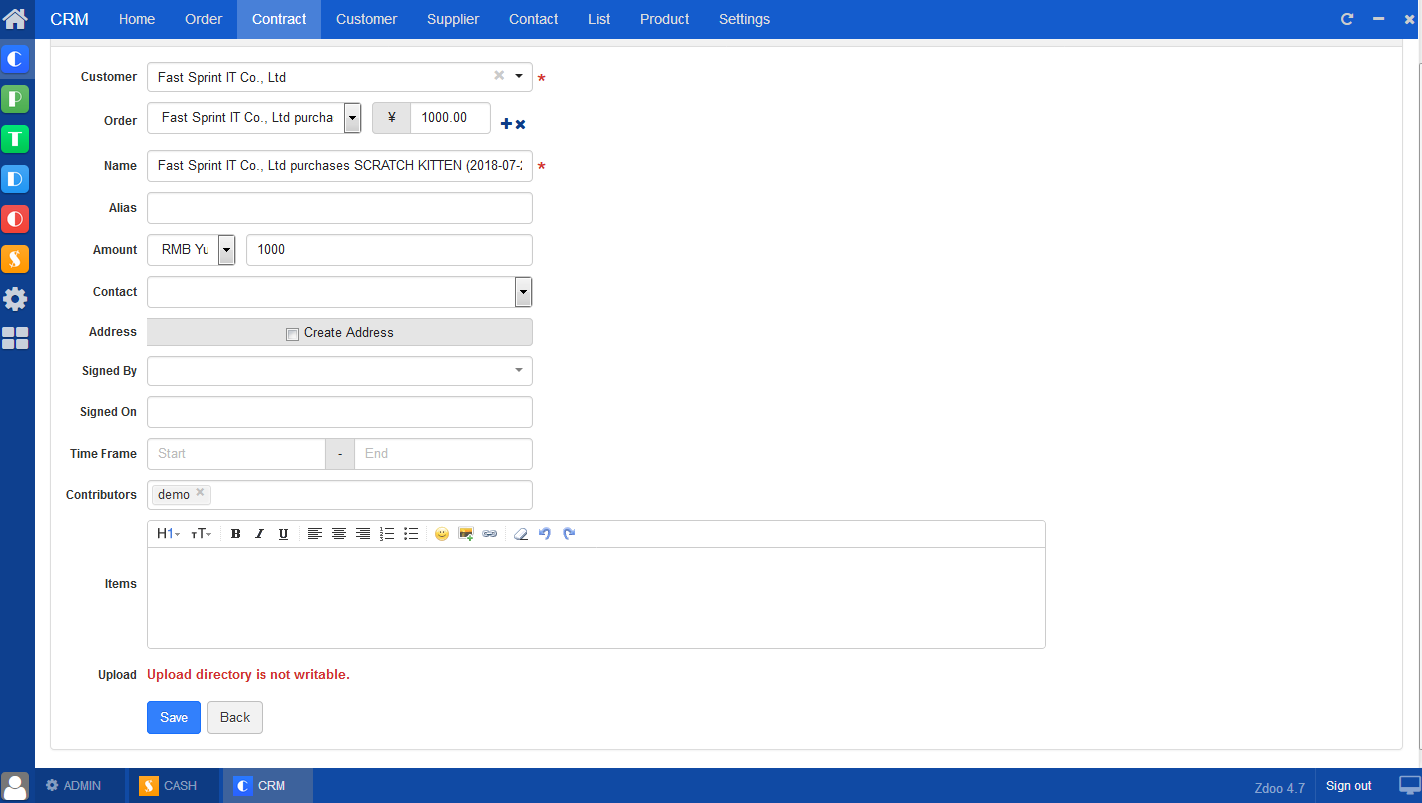Clear the selected customer with the x icon
The width and height of the screenshot is (1422, 803).
pos(499,75)
